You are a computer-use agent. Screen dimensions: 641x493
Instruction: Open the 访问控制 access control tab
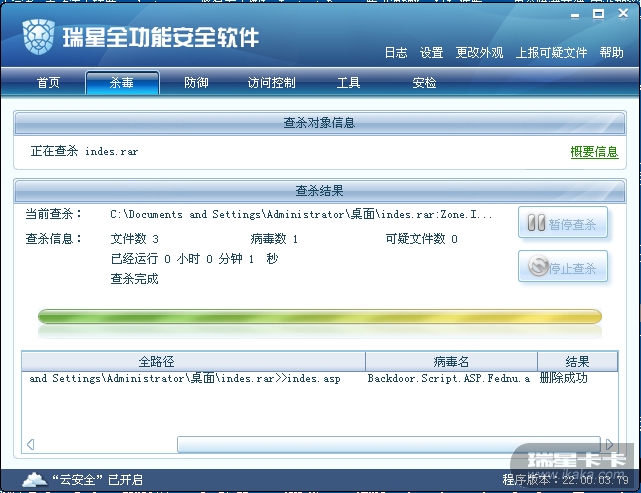[271, 83]
